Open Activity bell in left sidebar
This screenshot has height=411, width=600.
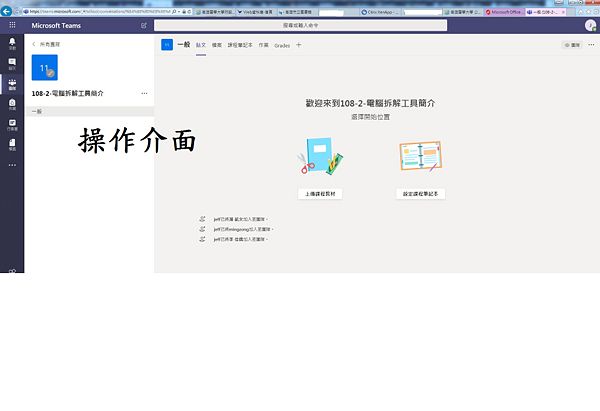12,45
